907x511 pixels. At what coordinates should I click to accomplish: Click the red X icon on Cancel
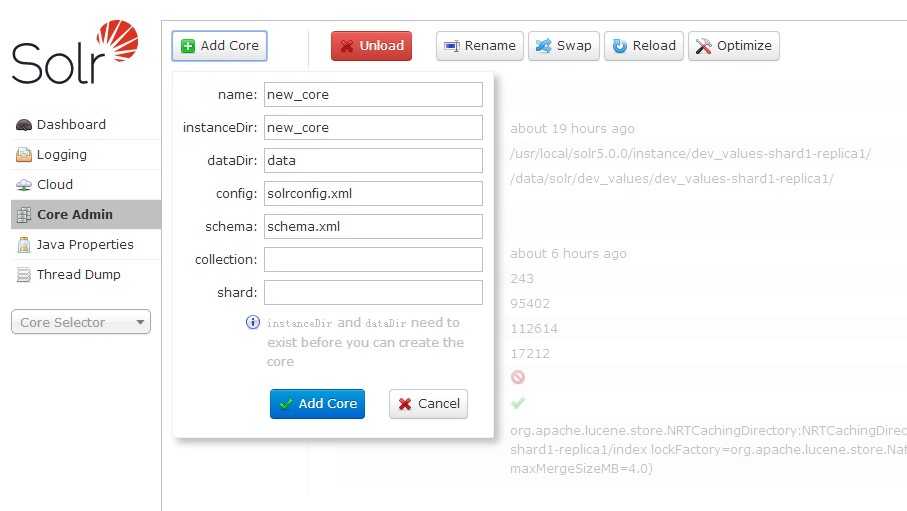click(x=405, y=404)
